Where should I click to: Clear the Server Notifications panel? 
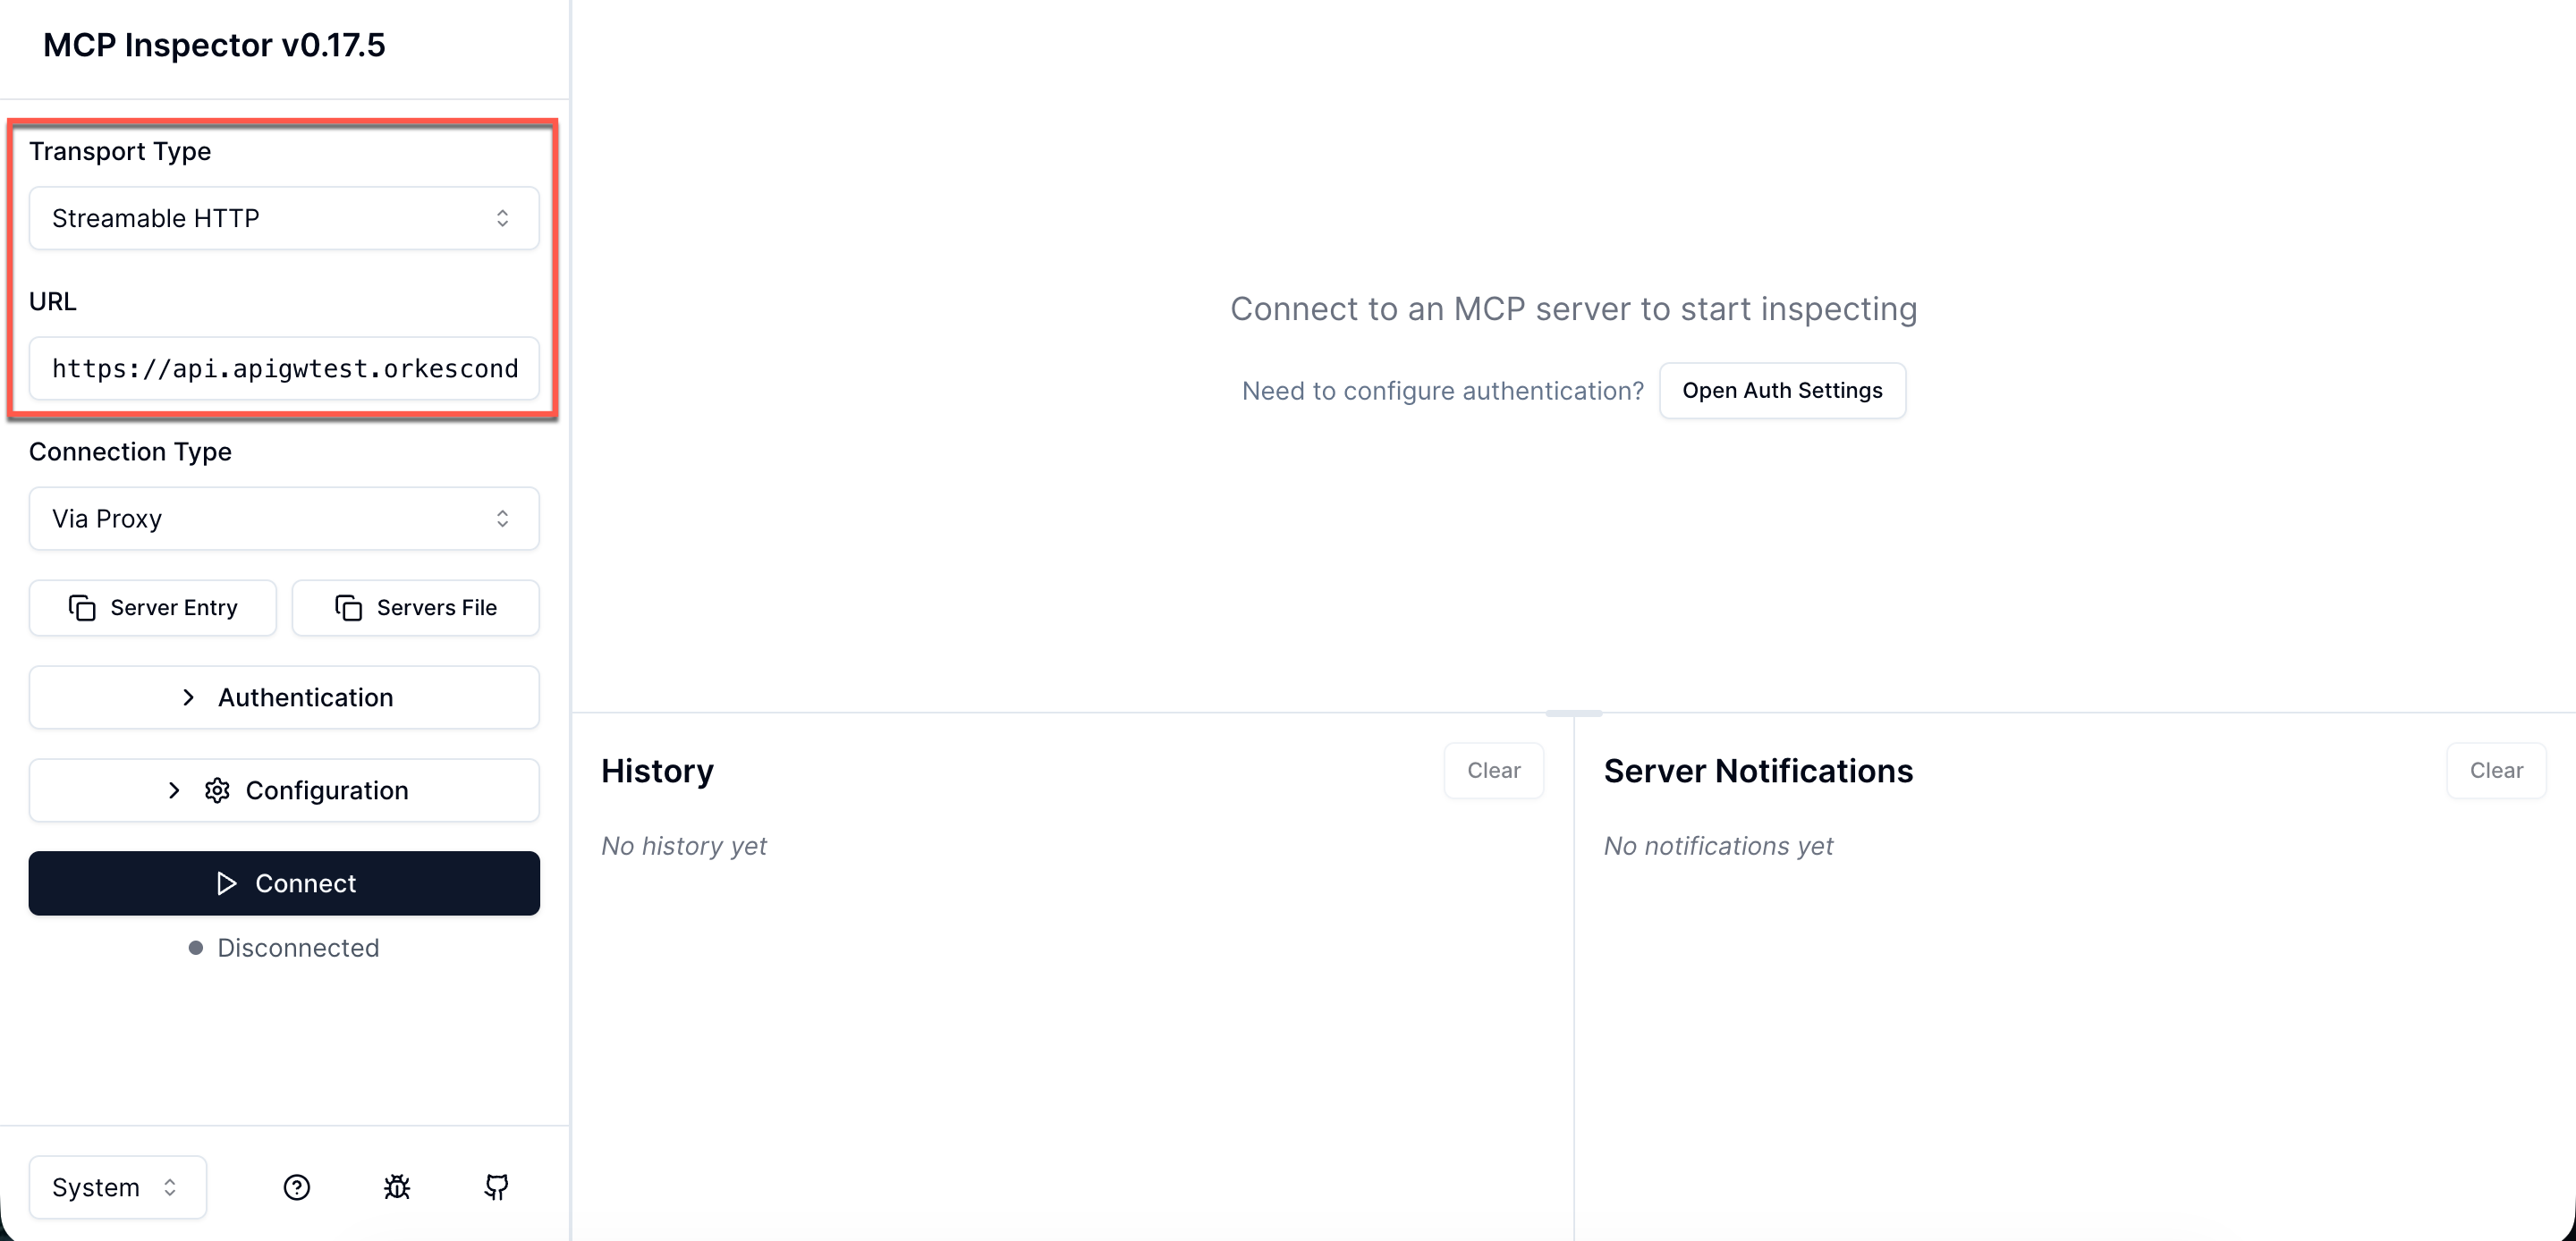coord(2496,770)
